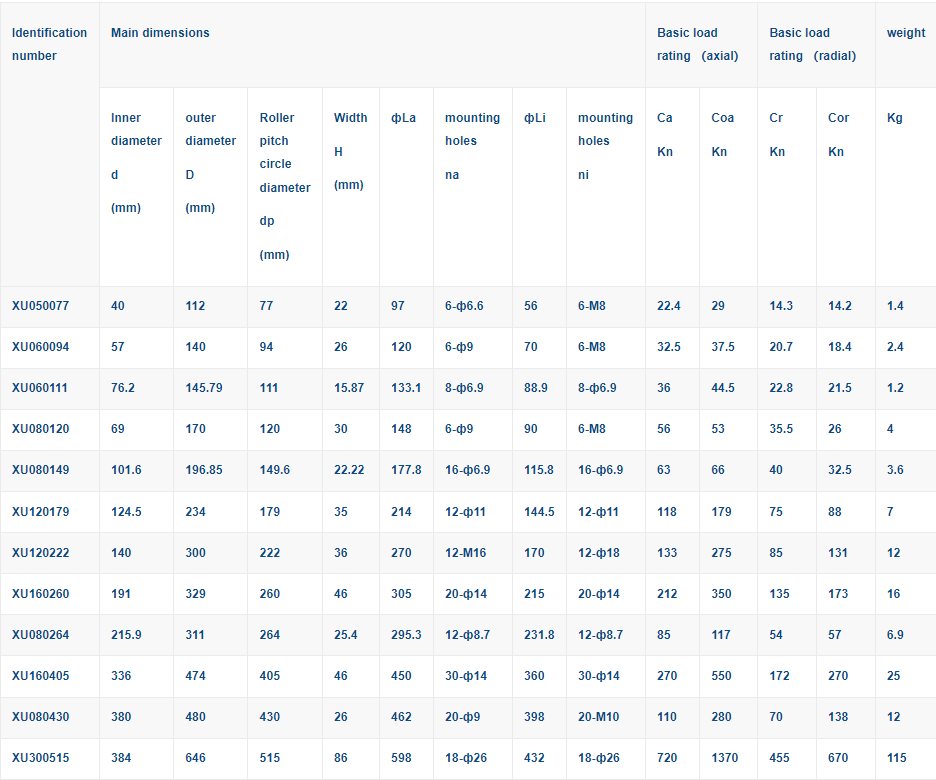The width and height of the screenshot is (936, 780).
Task: Click the XU050077 identification number
Action: click(x=40, y=306)
